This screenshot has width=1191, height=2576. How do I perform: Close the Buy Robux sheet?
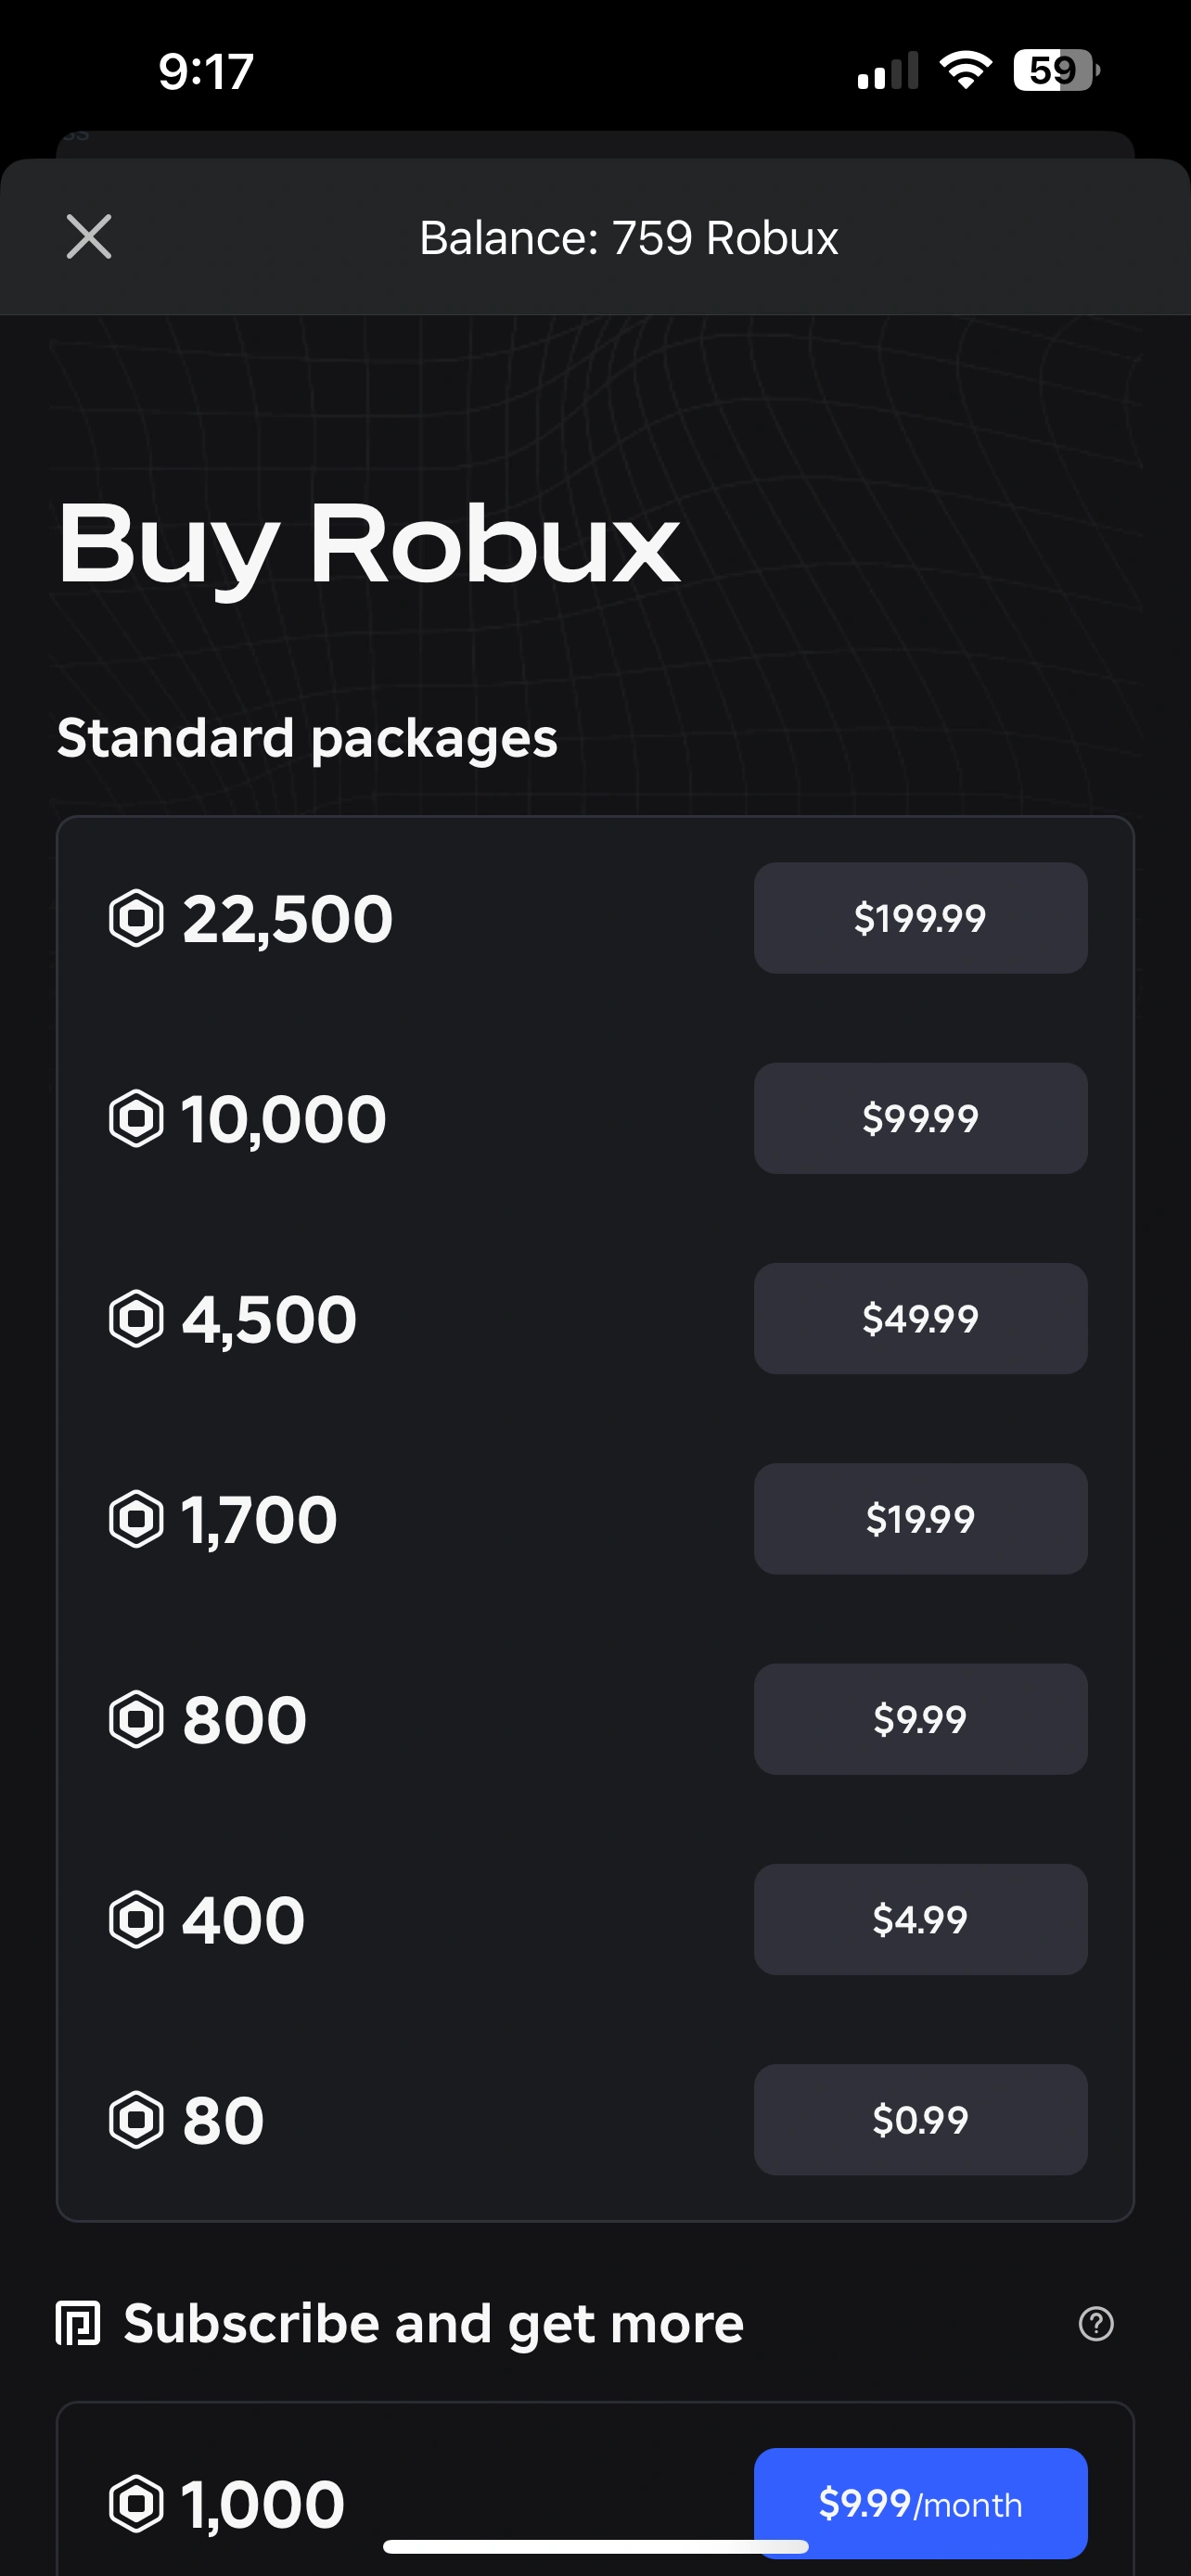click(88, 237)
